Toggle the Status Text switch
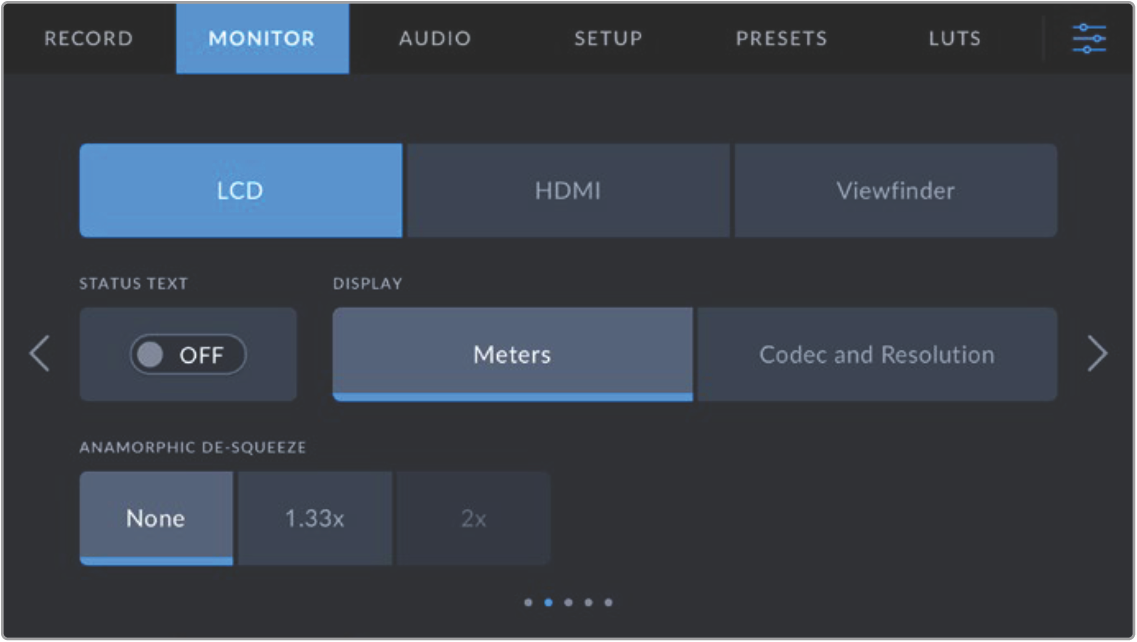The image size is (1137, 642). click(188, 355)
